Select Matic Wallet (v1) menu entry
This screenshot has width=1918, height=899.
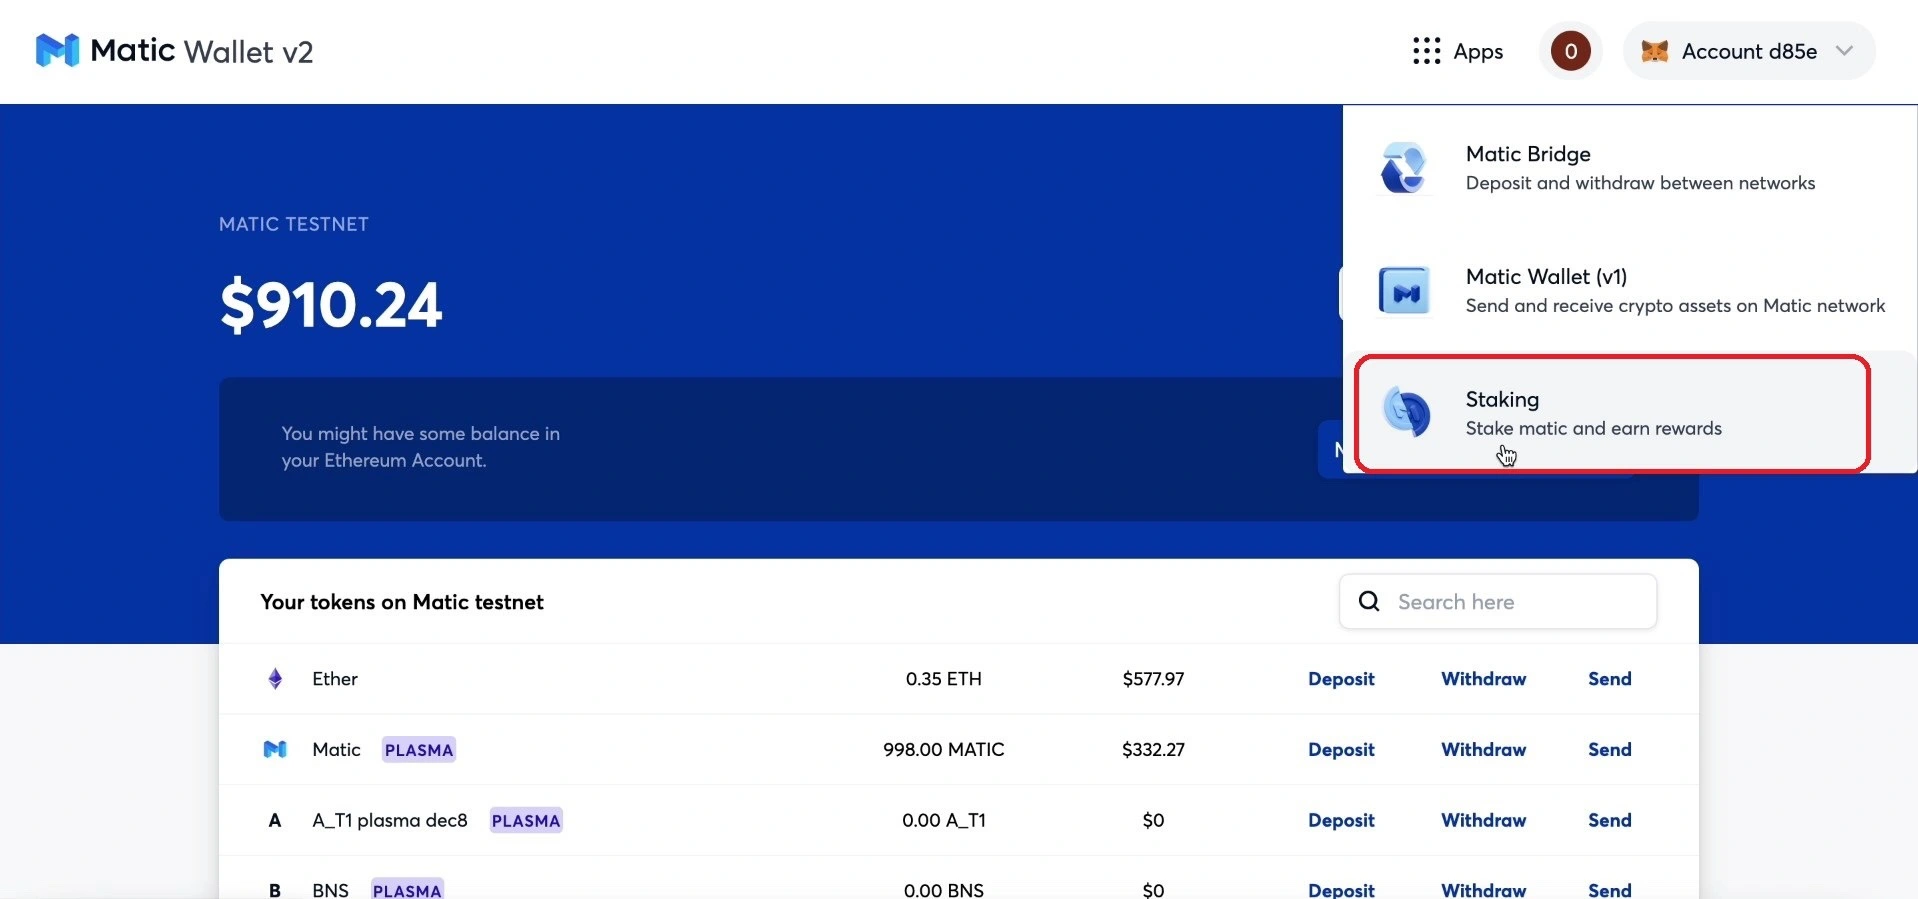(x=1630, y=290)
